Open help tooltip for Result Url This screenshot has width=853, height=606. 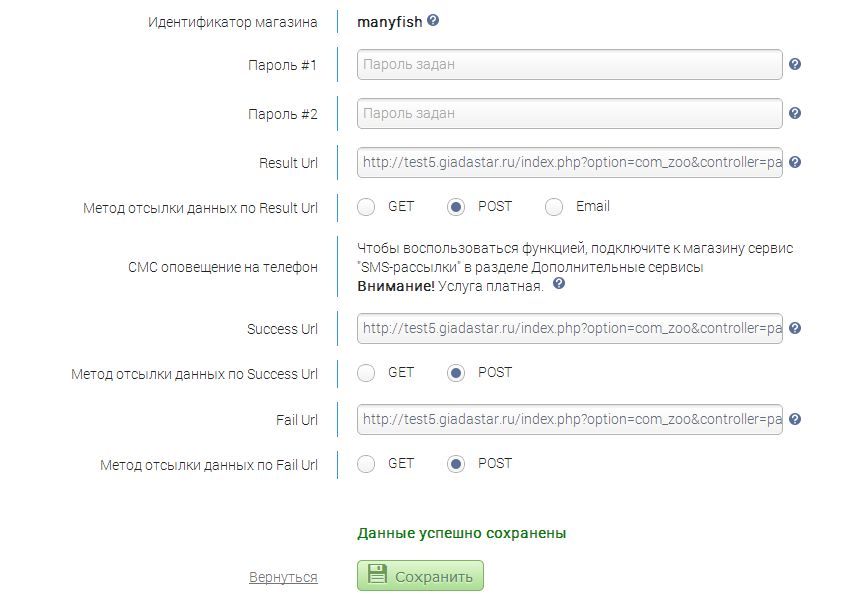coord(795,162)
